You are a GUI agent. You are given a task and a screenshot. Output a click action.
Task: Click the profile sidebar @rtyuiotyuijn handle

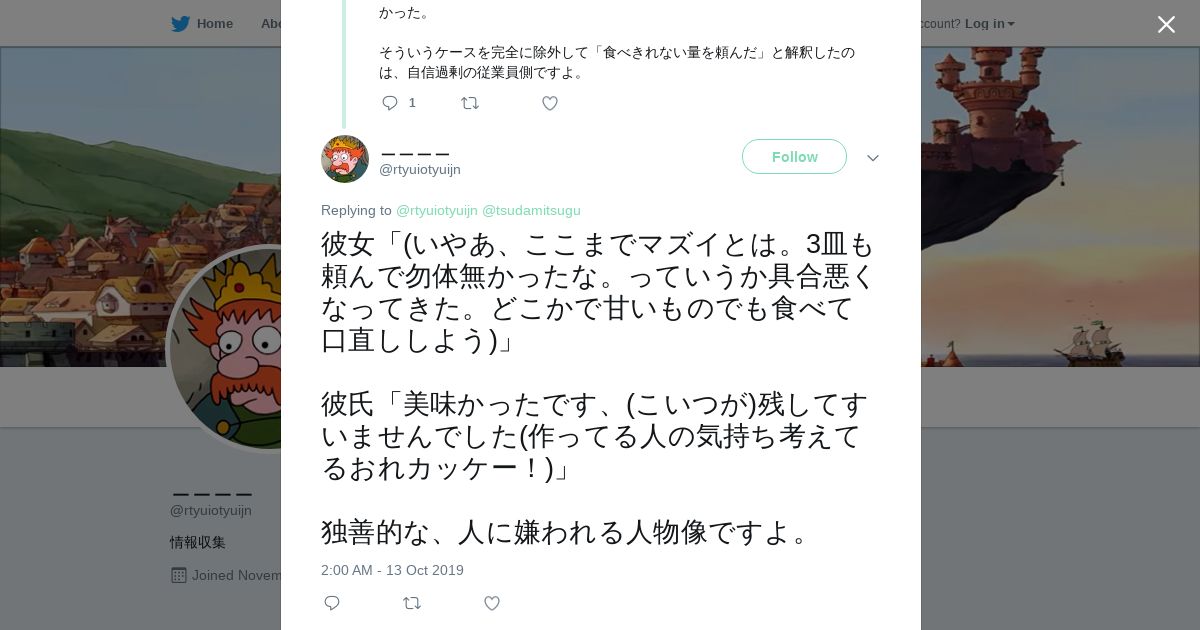[x=211, y=511]
